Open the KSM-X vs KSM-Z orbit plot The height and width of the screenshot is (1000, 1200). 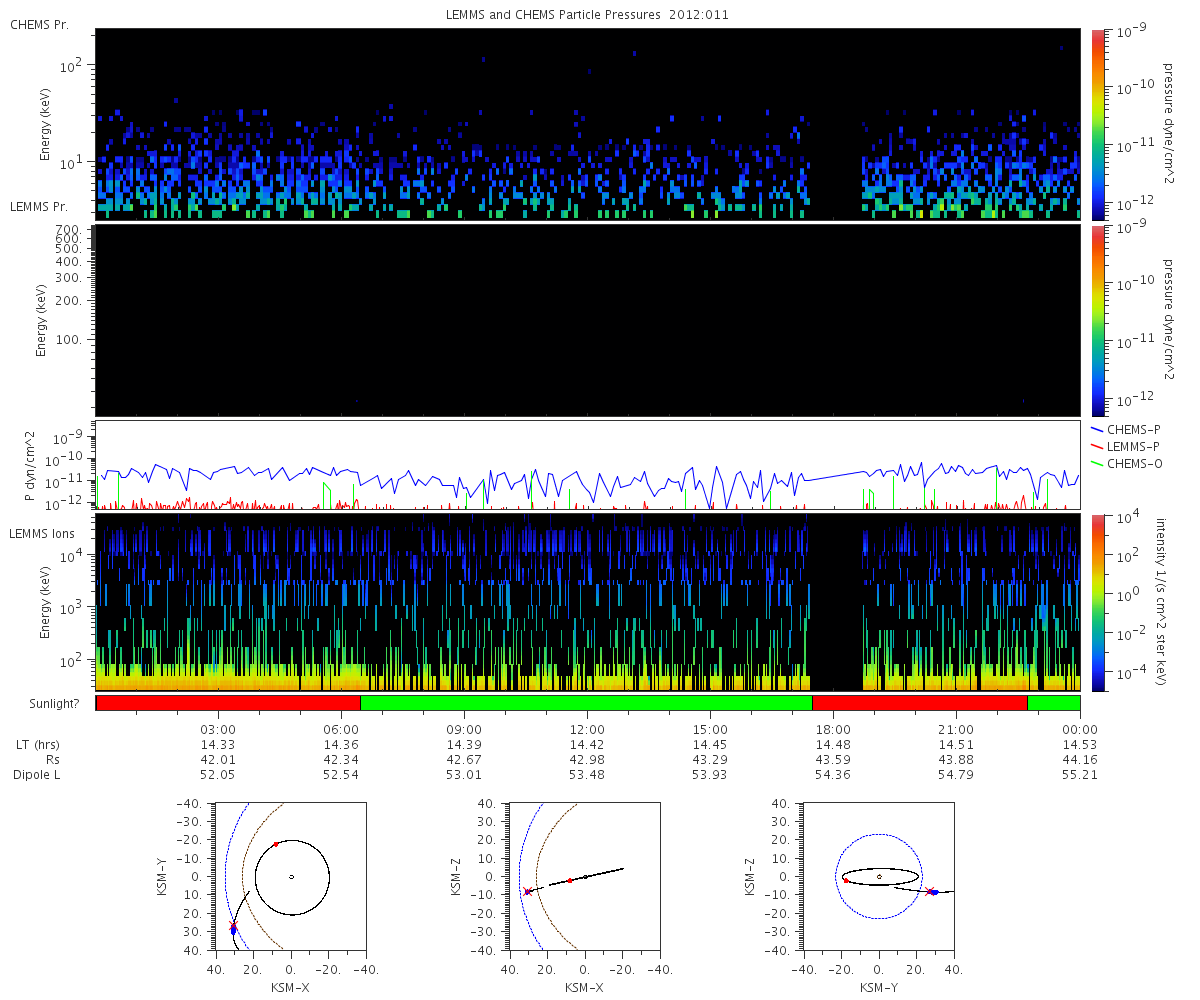point(585,877)
